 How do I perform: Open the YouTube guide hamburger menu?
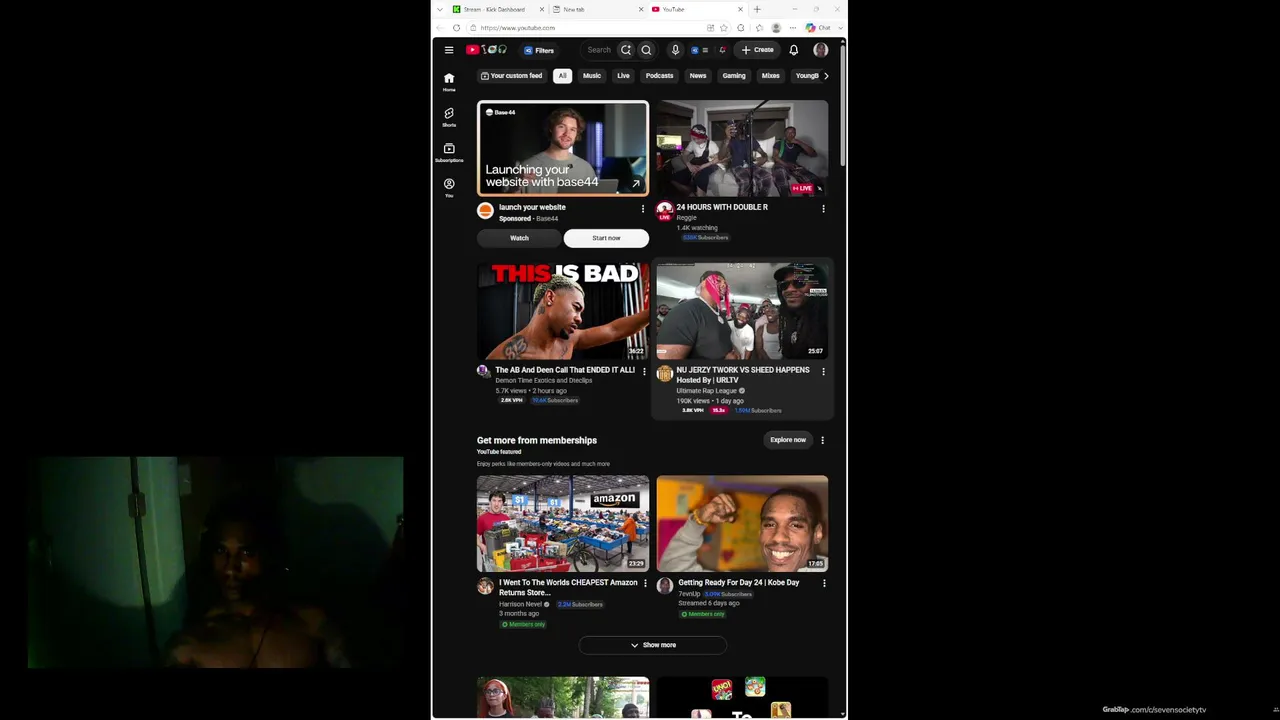tap(449, 50)
